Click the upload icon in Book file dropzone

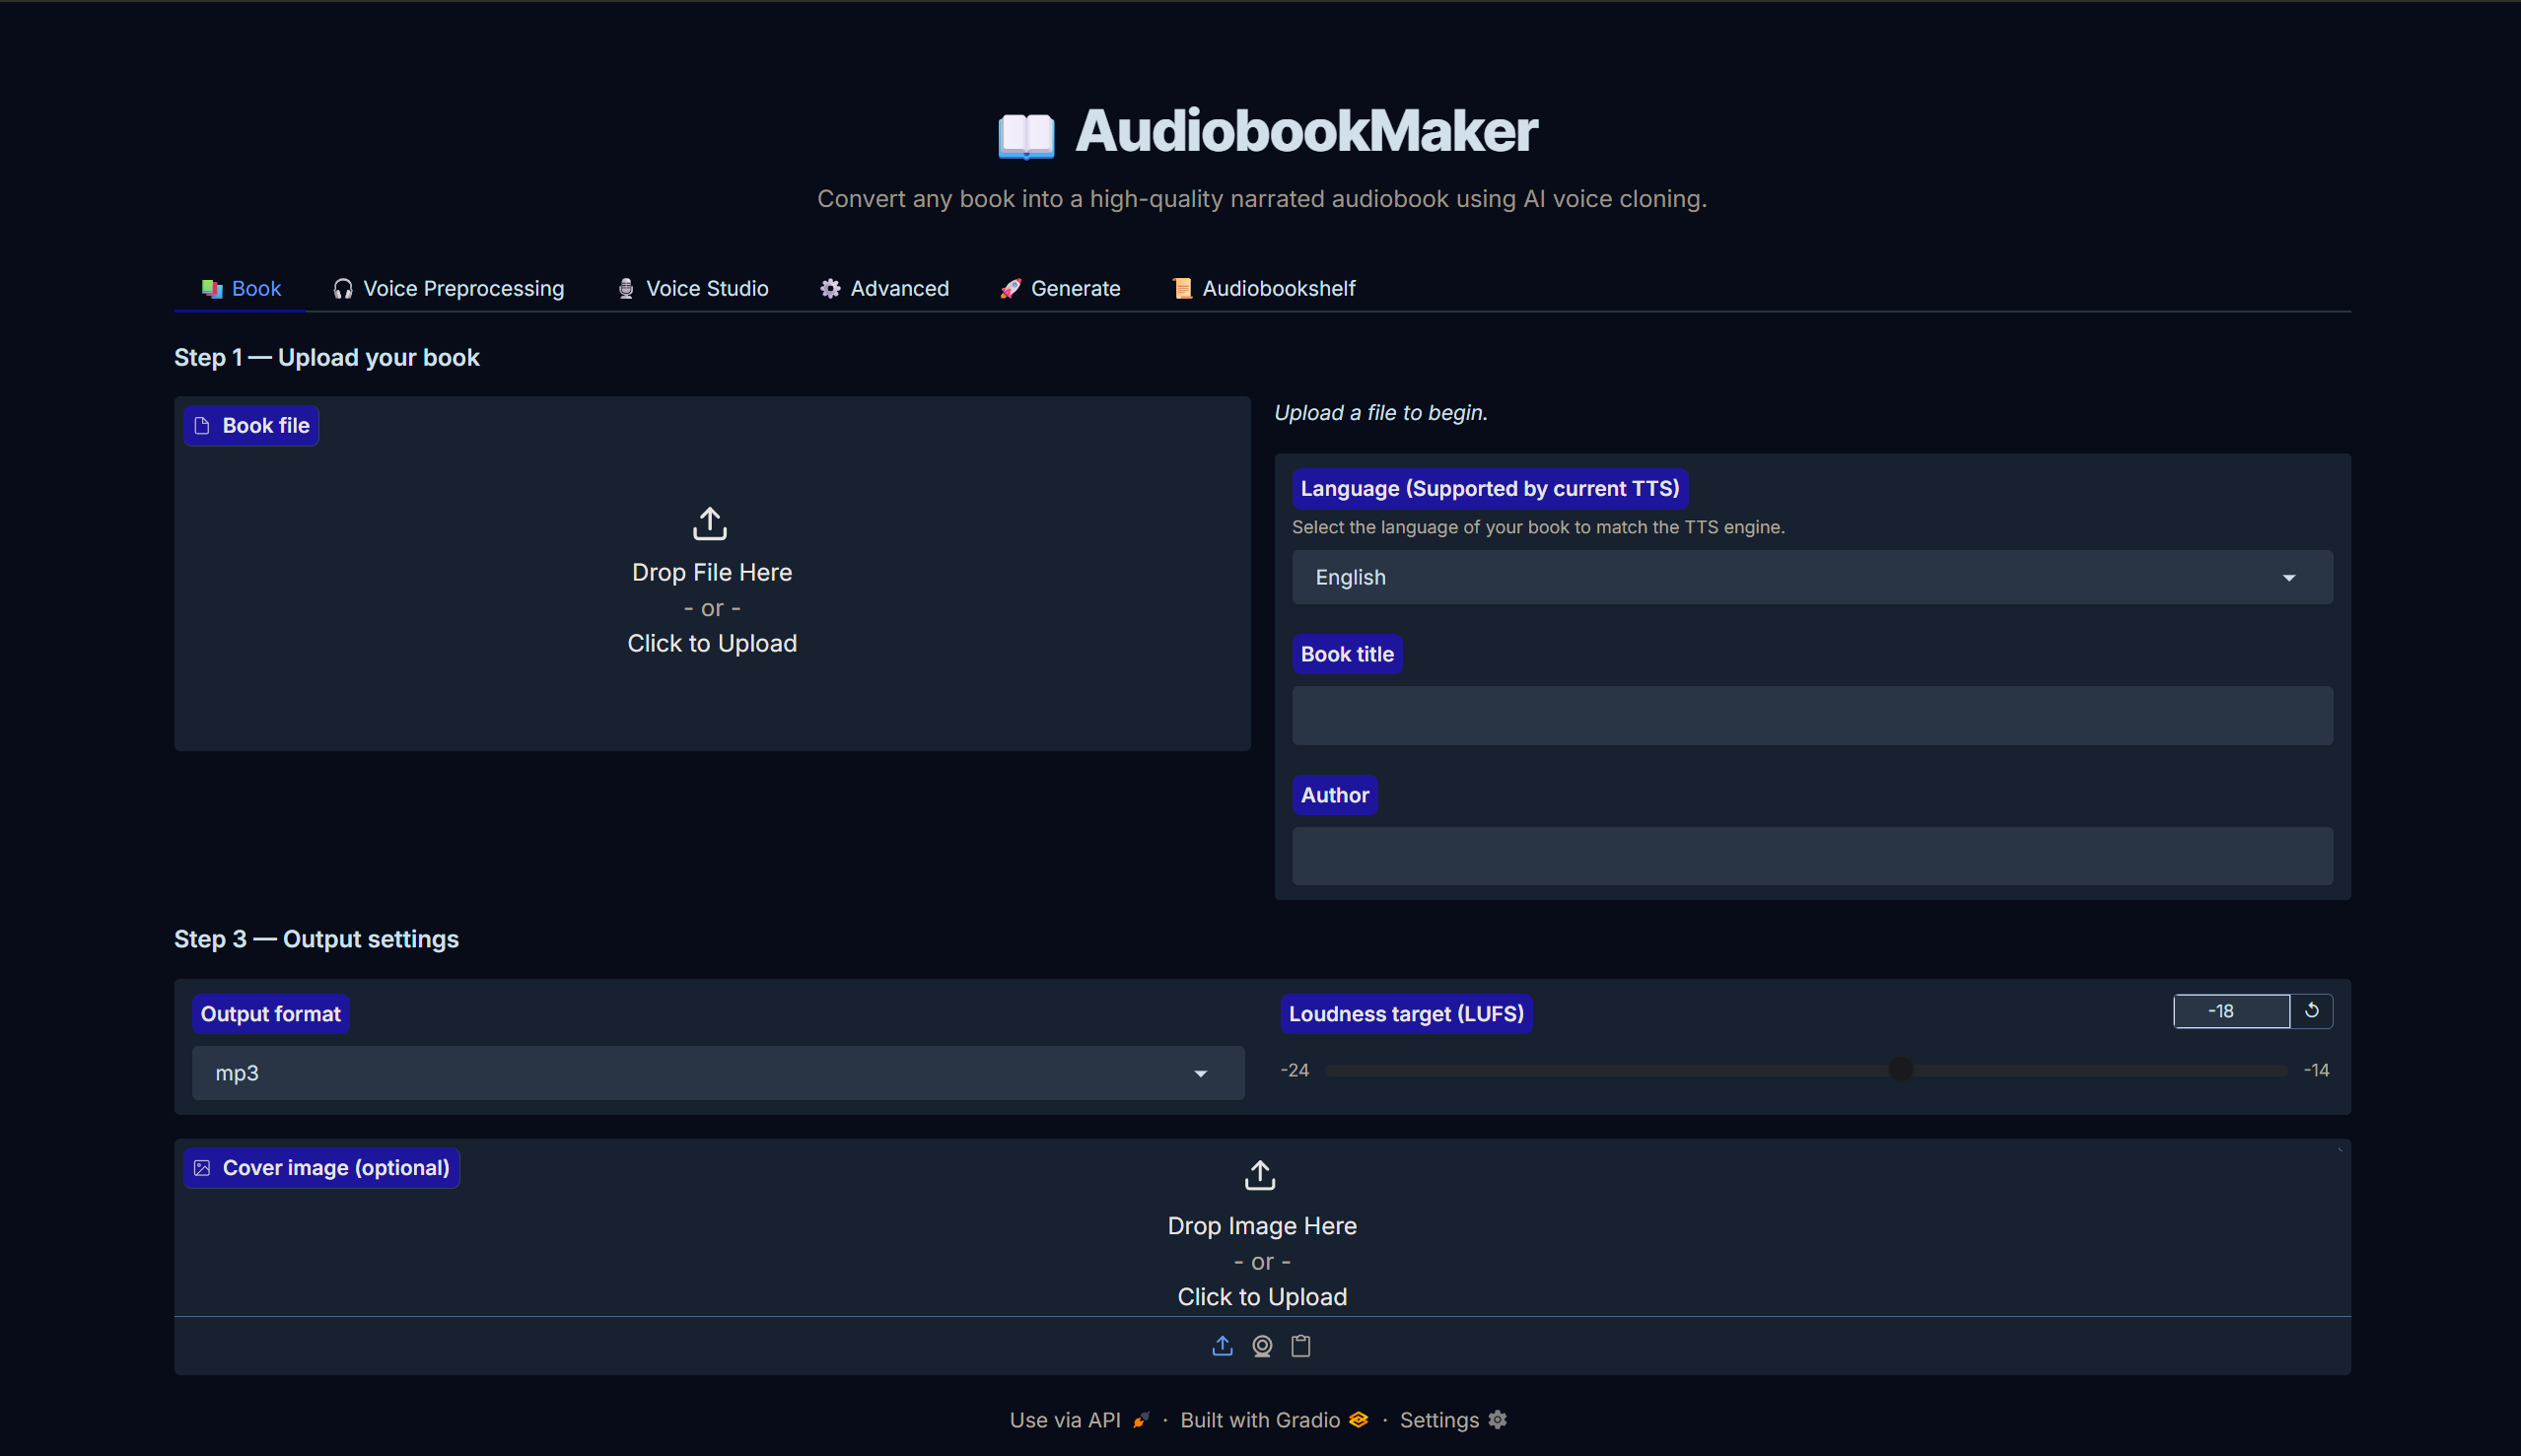[x=710, y=523]
